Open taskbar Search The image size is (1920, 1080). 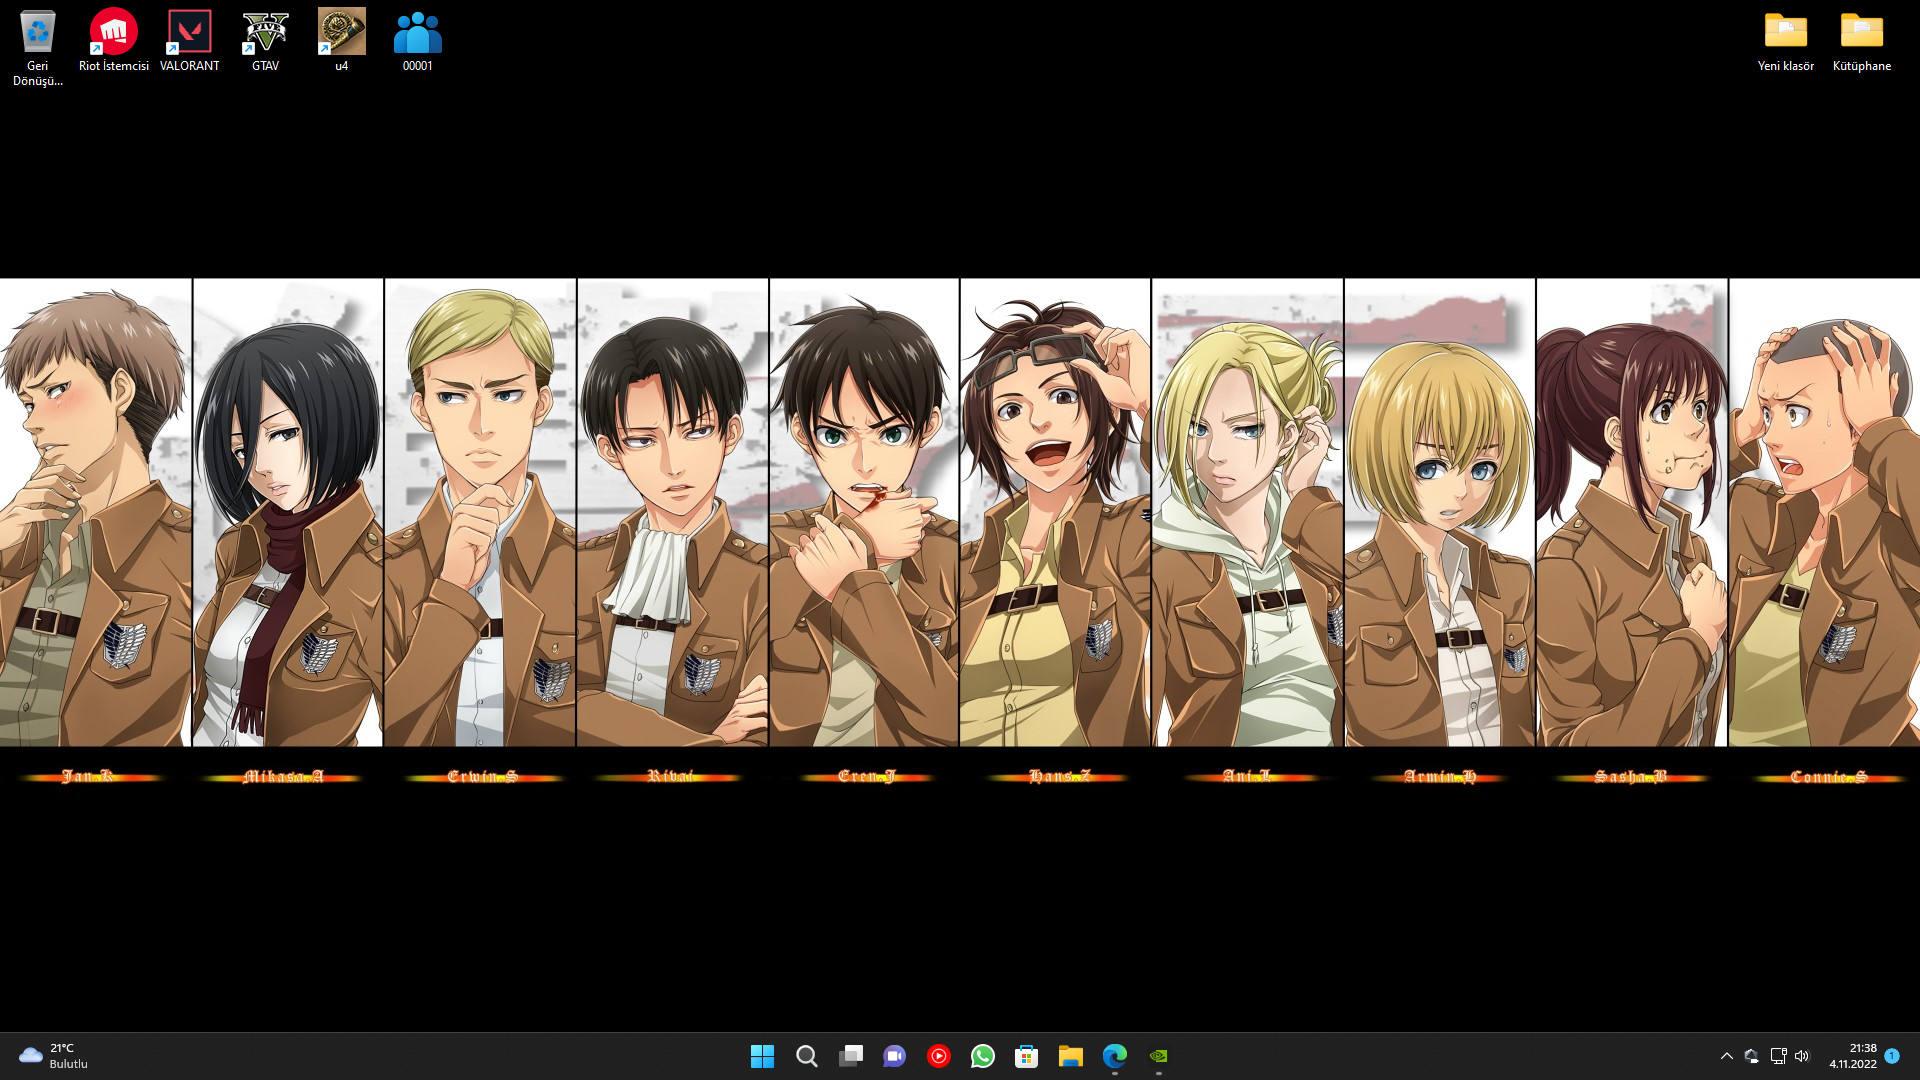pos(807,1056)
